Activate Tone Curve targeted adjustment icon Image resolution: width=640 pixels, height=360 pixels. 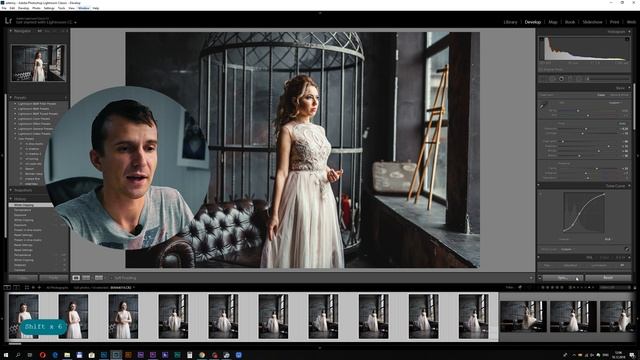(x=540, y=193)
